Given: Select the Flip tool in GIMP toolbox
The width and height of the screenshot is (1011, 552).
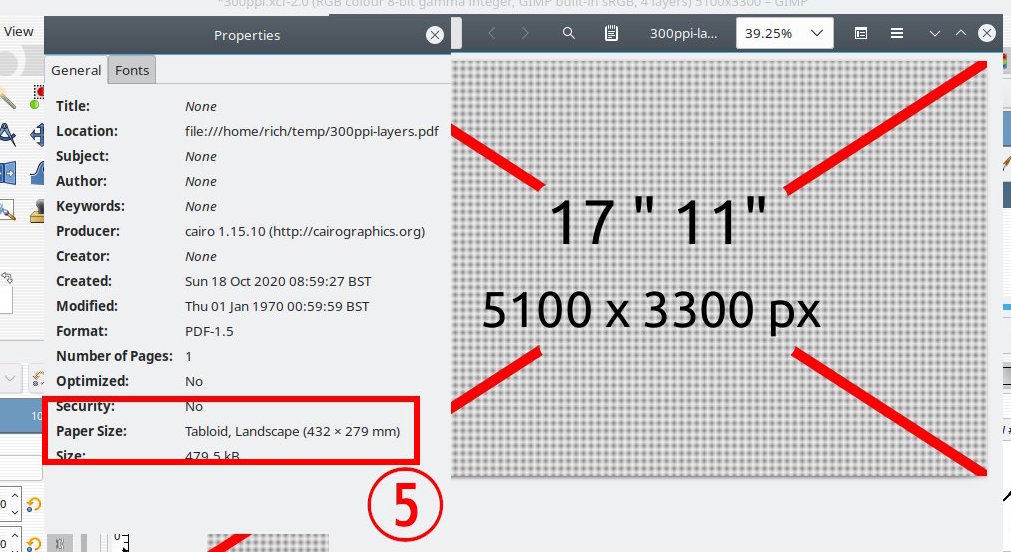Looking at the screenshot, I should click(37, 135).
